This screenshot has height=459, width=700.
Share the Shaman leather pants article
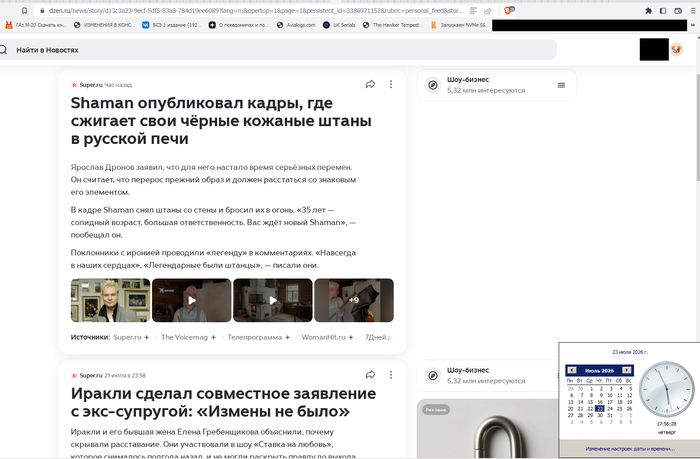(370, 84)
